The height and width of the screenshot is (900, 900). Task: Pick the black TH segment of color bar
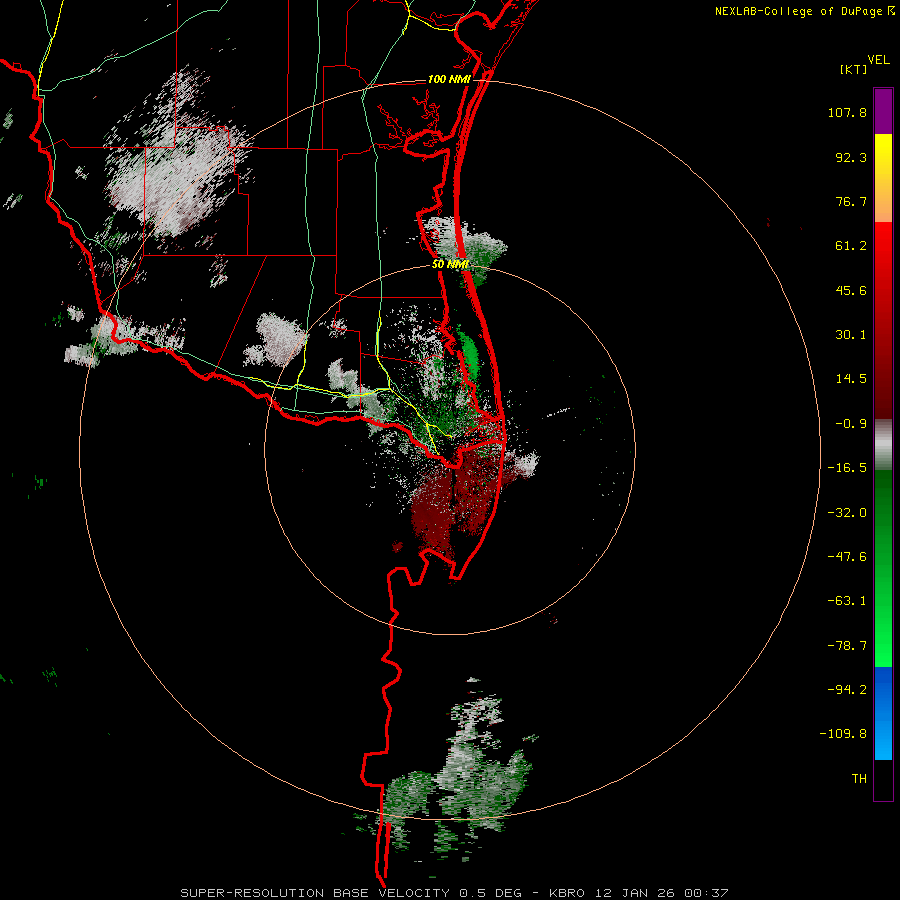click(883, 779)
